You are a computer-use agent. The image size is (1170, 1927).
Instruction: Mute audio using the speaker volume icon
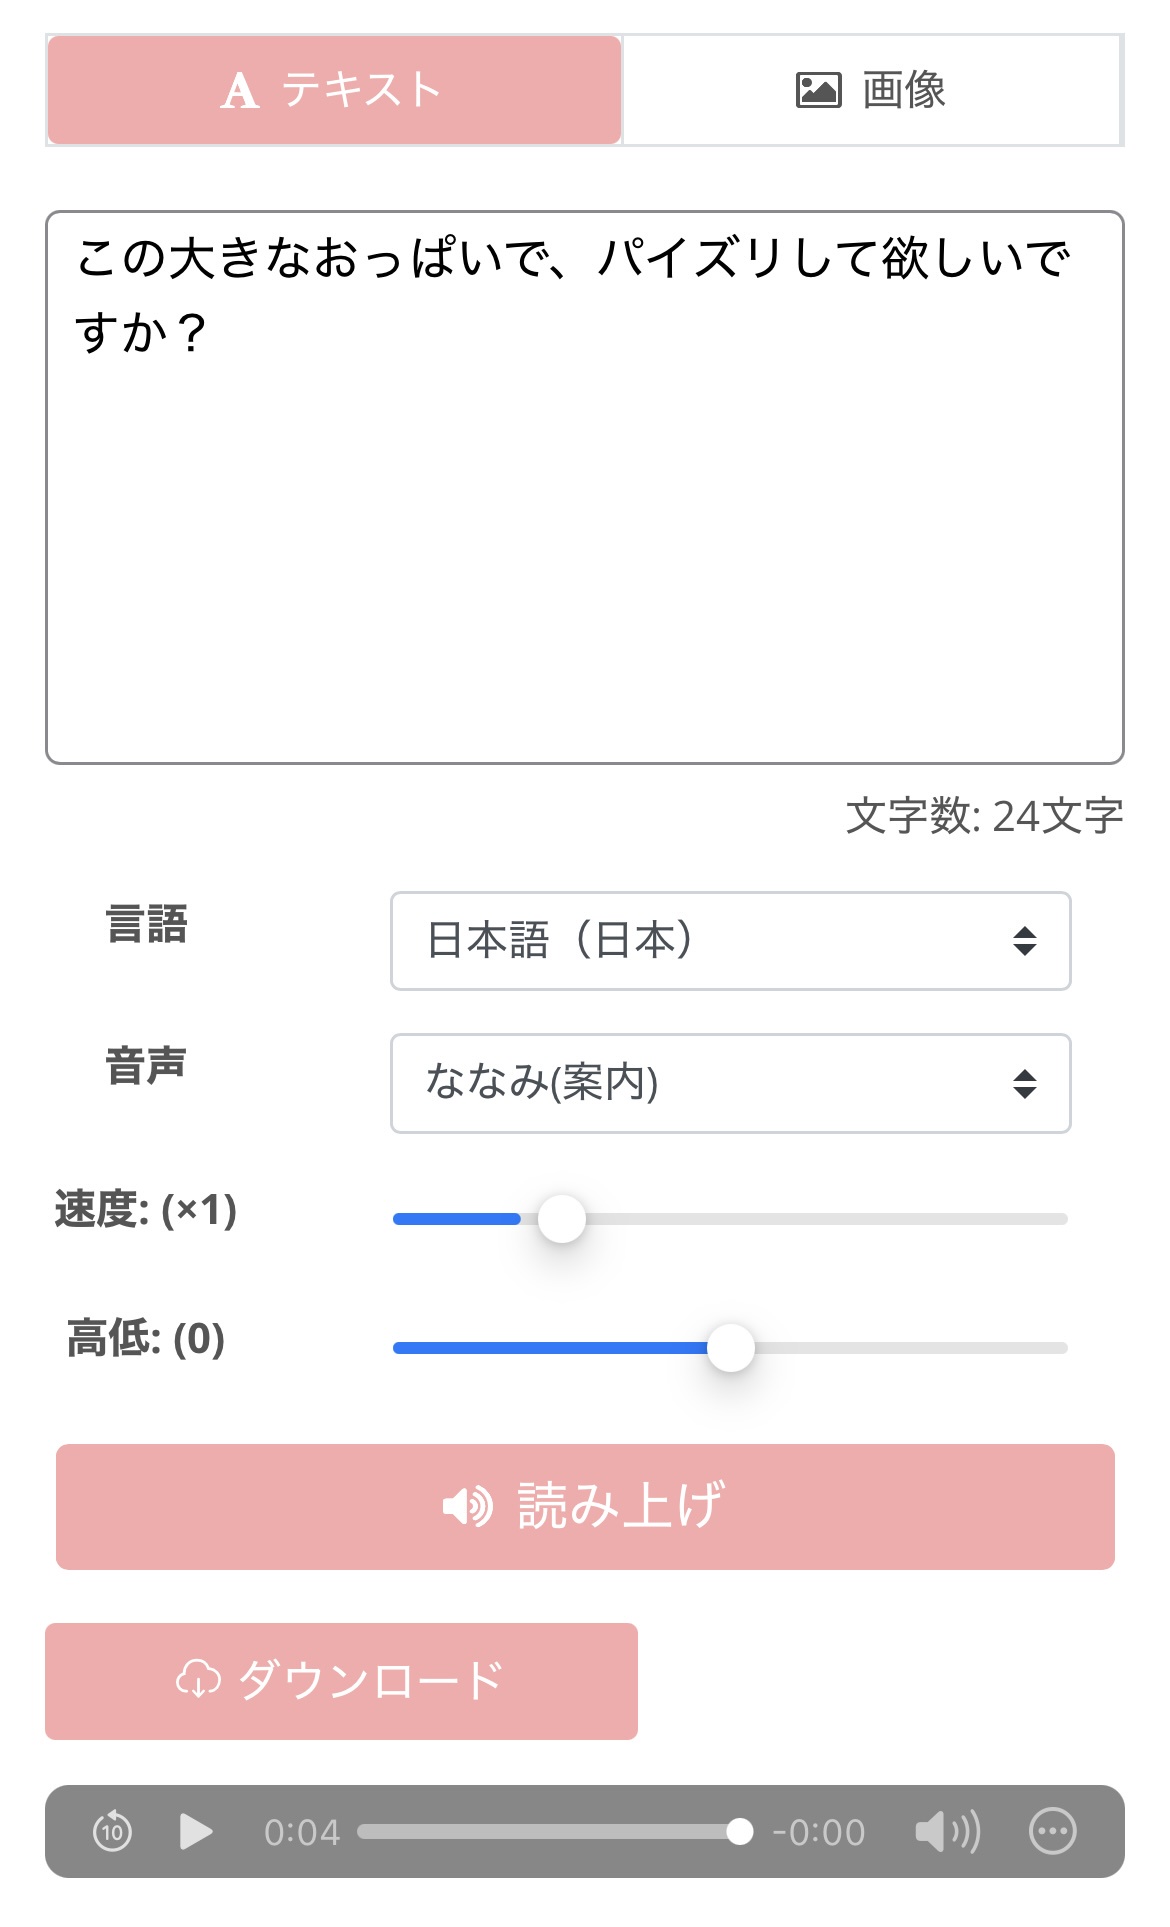pyautogui.click(x=946, y=1831)
